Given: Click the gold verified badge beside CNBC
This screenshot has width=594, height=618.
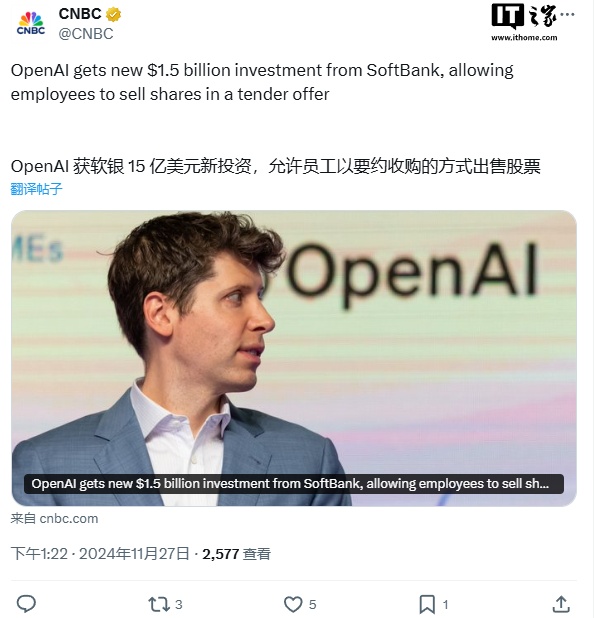Looking at the screenshot, I should (114, 15).
